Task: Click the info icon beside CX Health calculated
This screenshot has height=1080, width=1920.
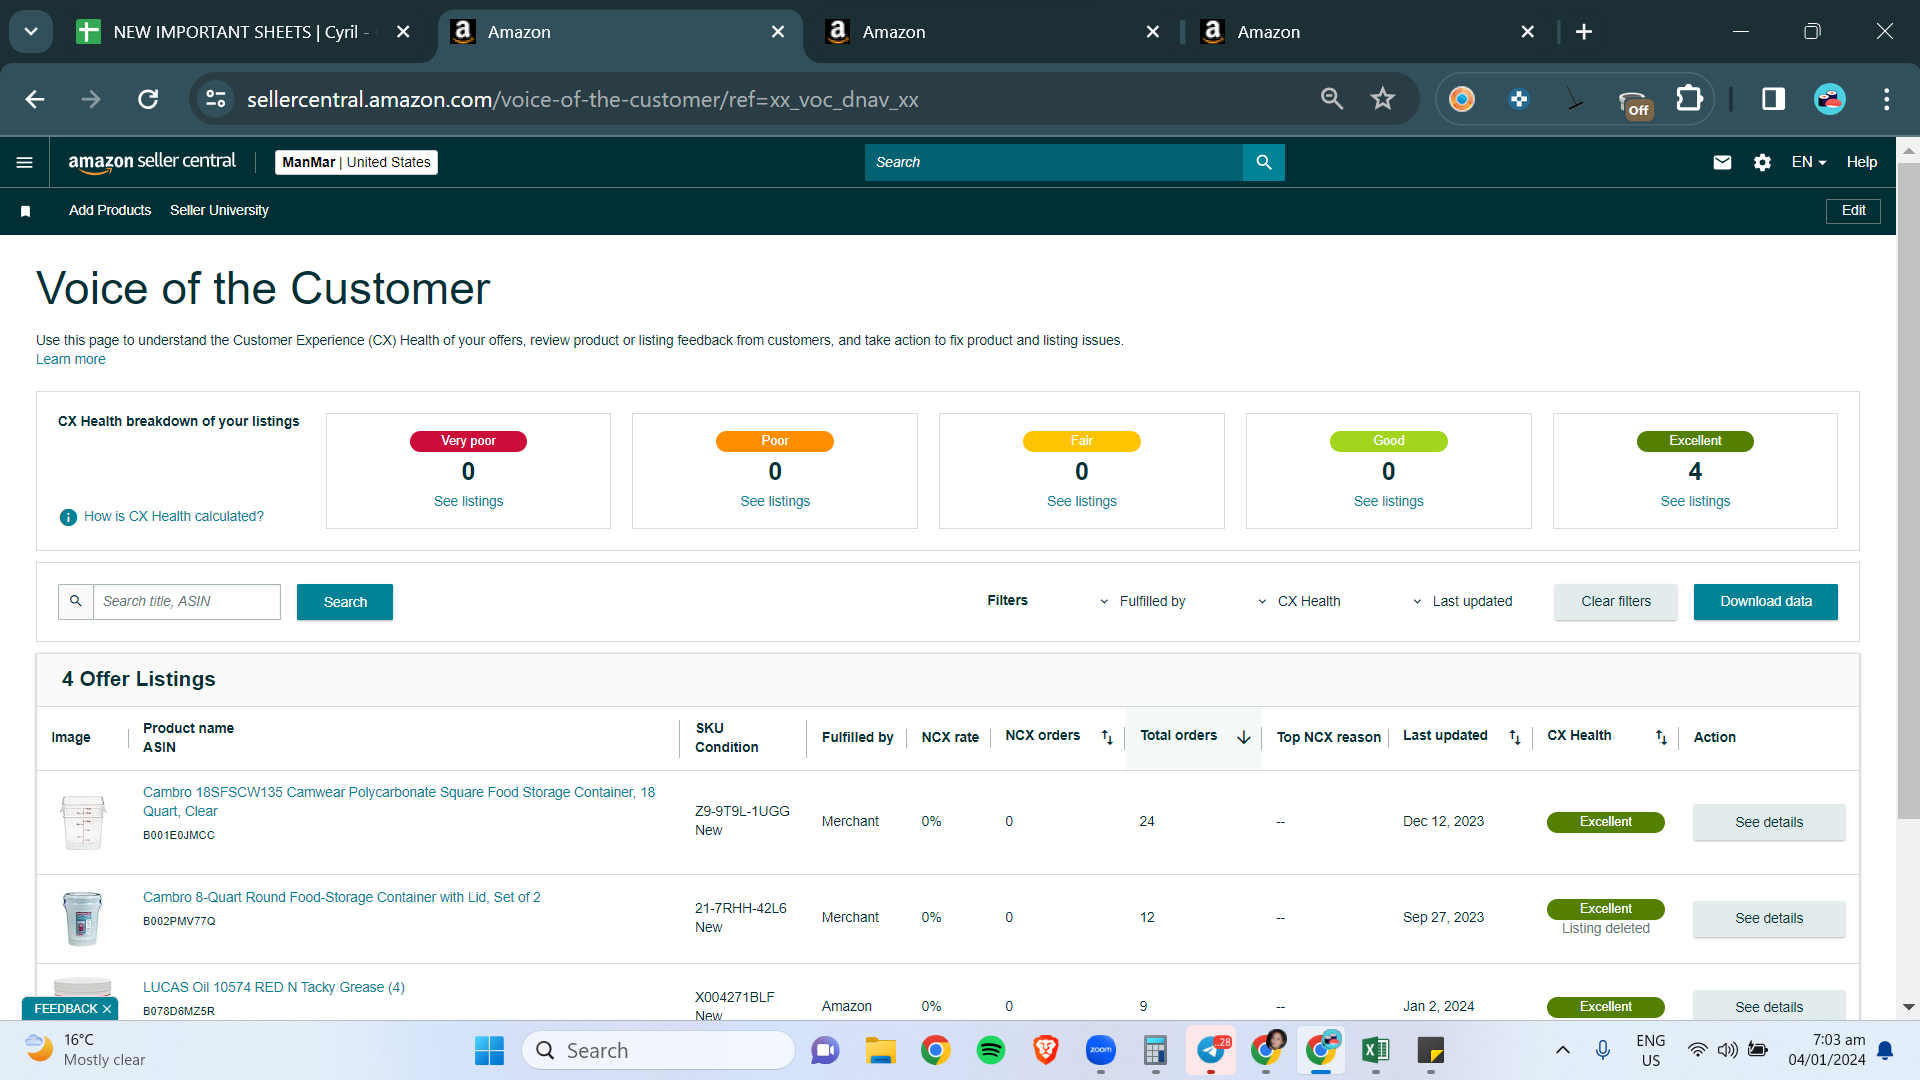Action: click(x=68, y=517)
